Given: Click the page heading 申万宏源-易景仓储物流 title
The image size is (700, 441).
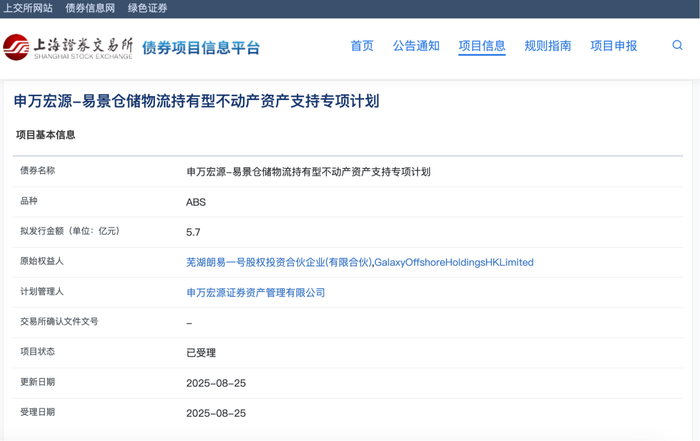Looking at the screenshot, I should coord(196,101).
